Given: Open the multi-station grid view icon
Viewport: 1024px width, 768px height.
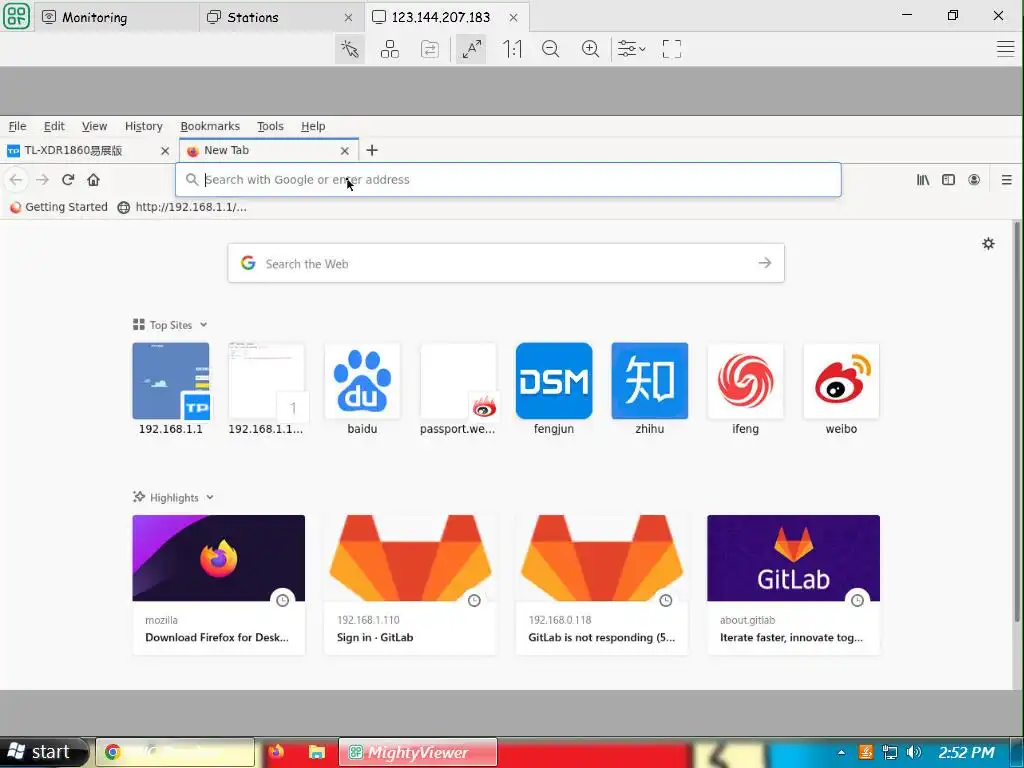Looking at the screenshot, I should [390, 49].
